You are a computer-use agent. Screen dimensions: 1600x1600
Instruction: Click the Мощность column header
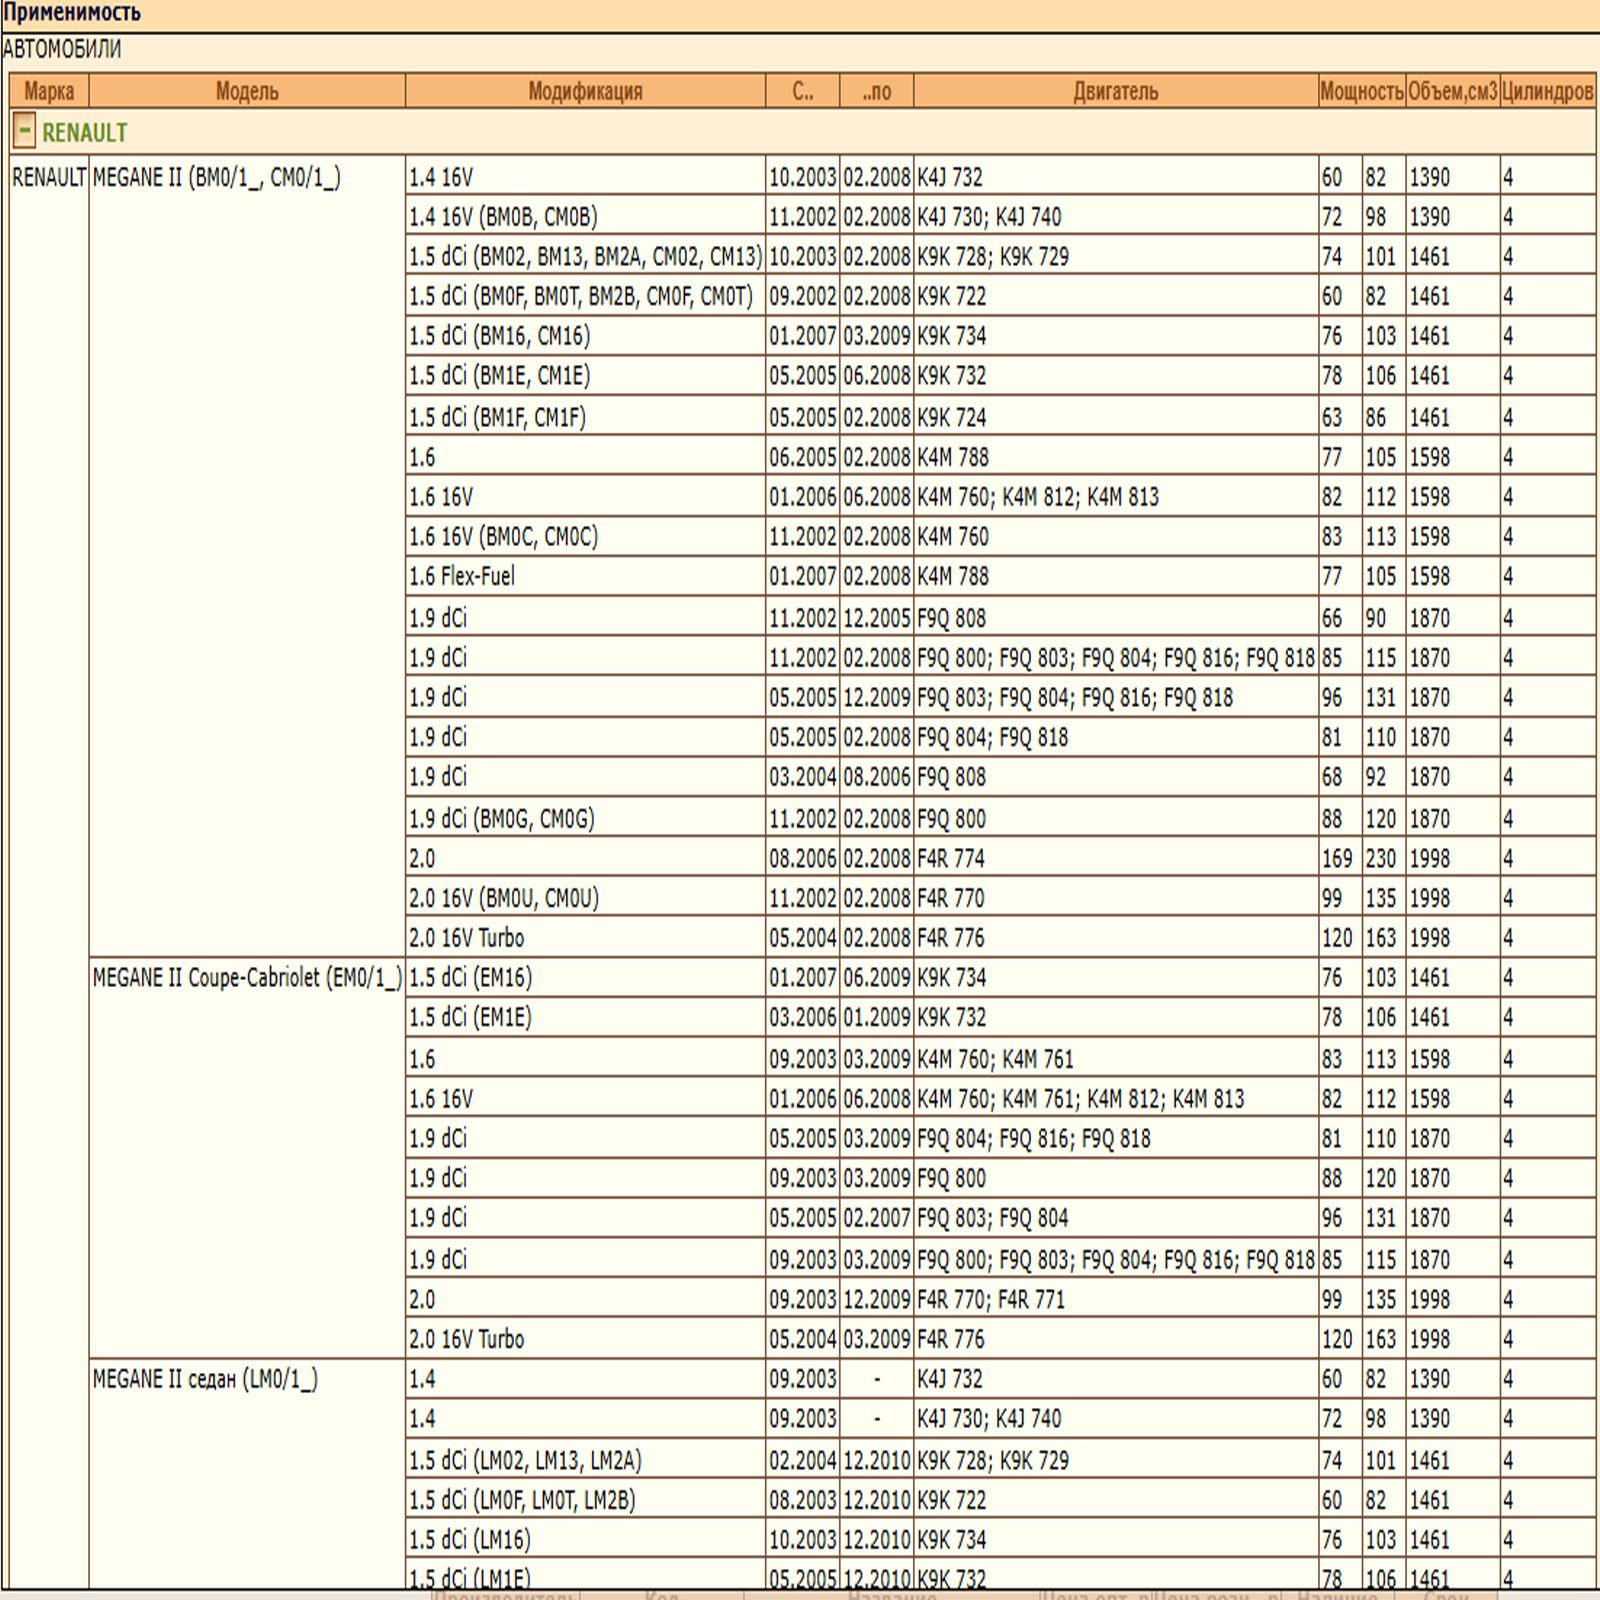point(1362,91)
